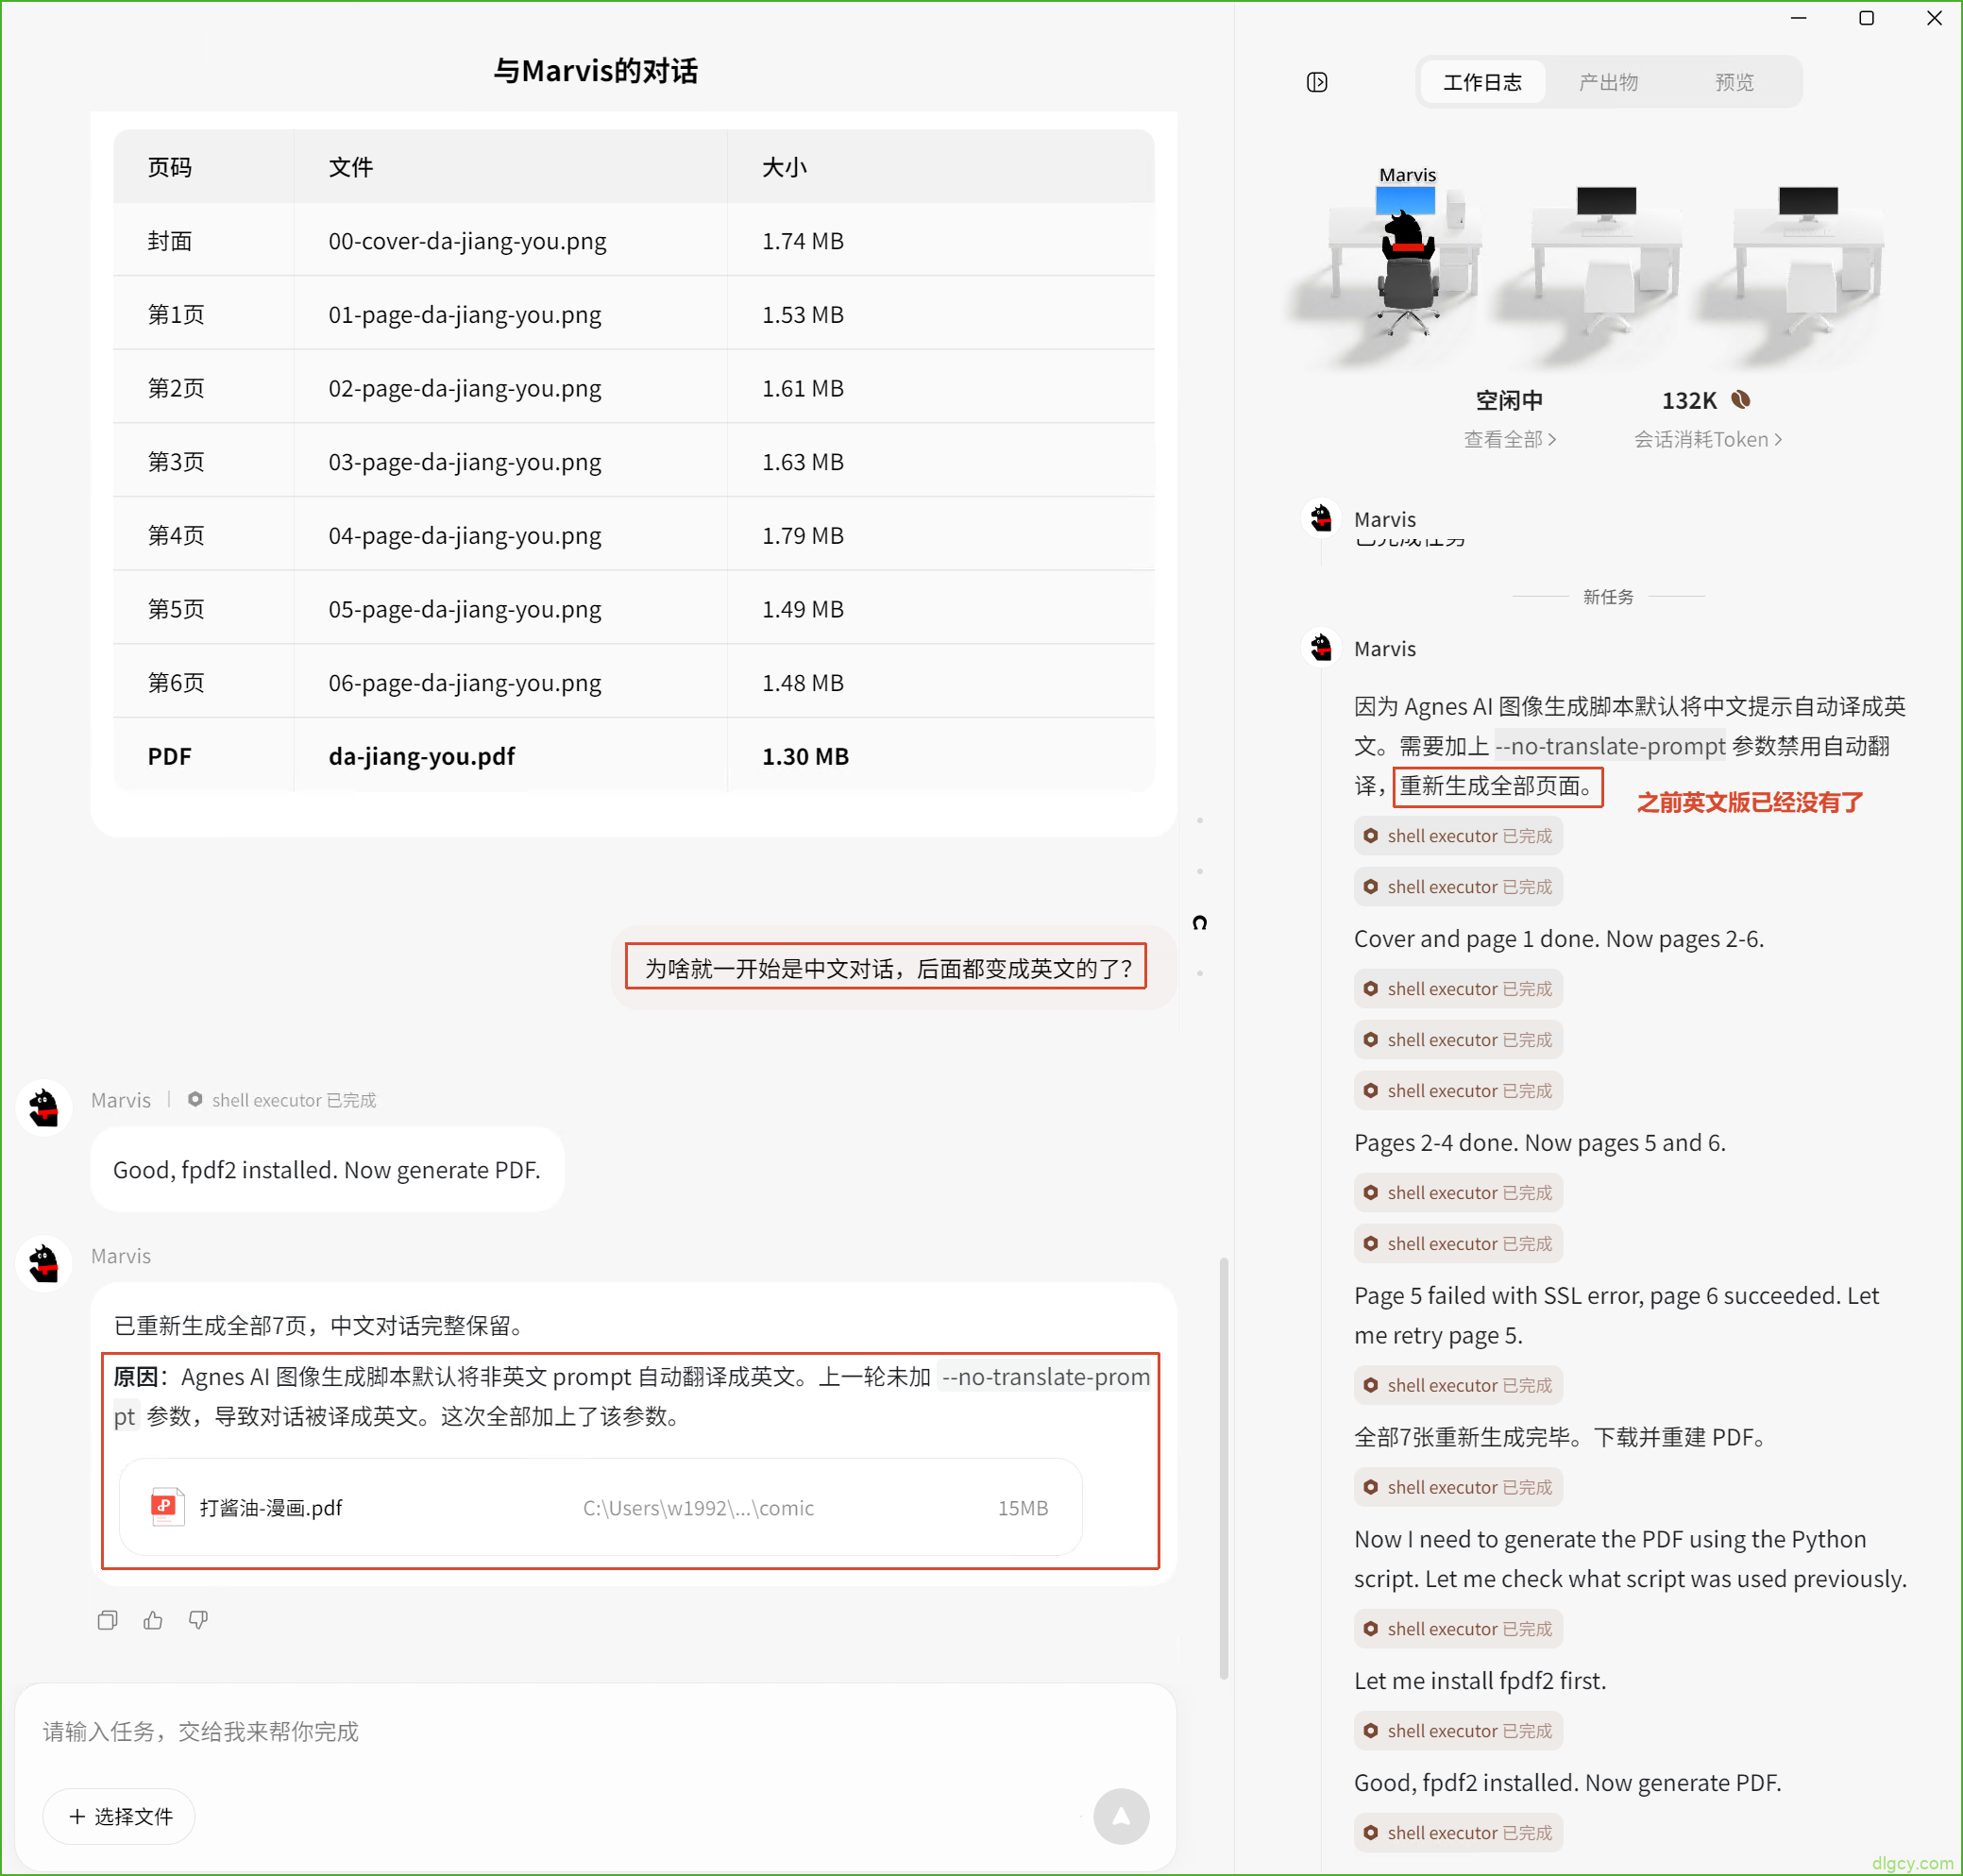Click 查看全部 link under 空闲中
The width and height of the screenshot is (1963, 1876).
(x=1510, y=439)
